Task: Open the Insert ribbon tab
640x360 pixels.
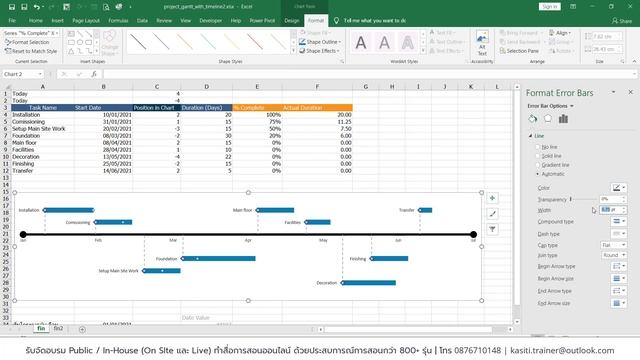Action: [57, 20]
